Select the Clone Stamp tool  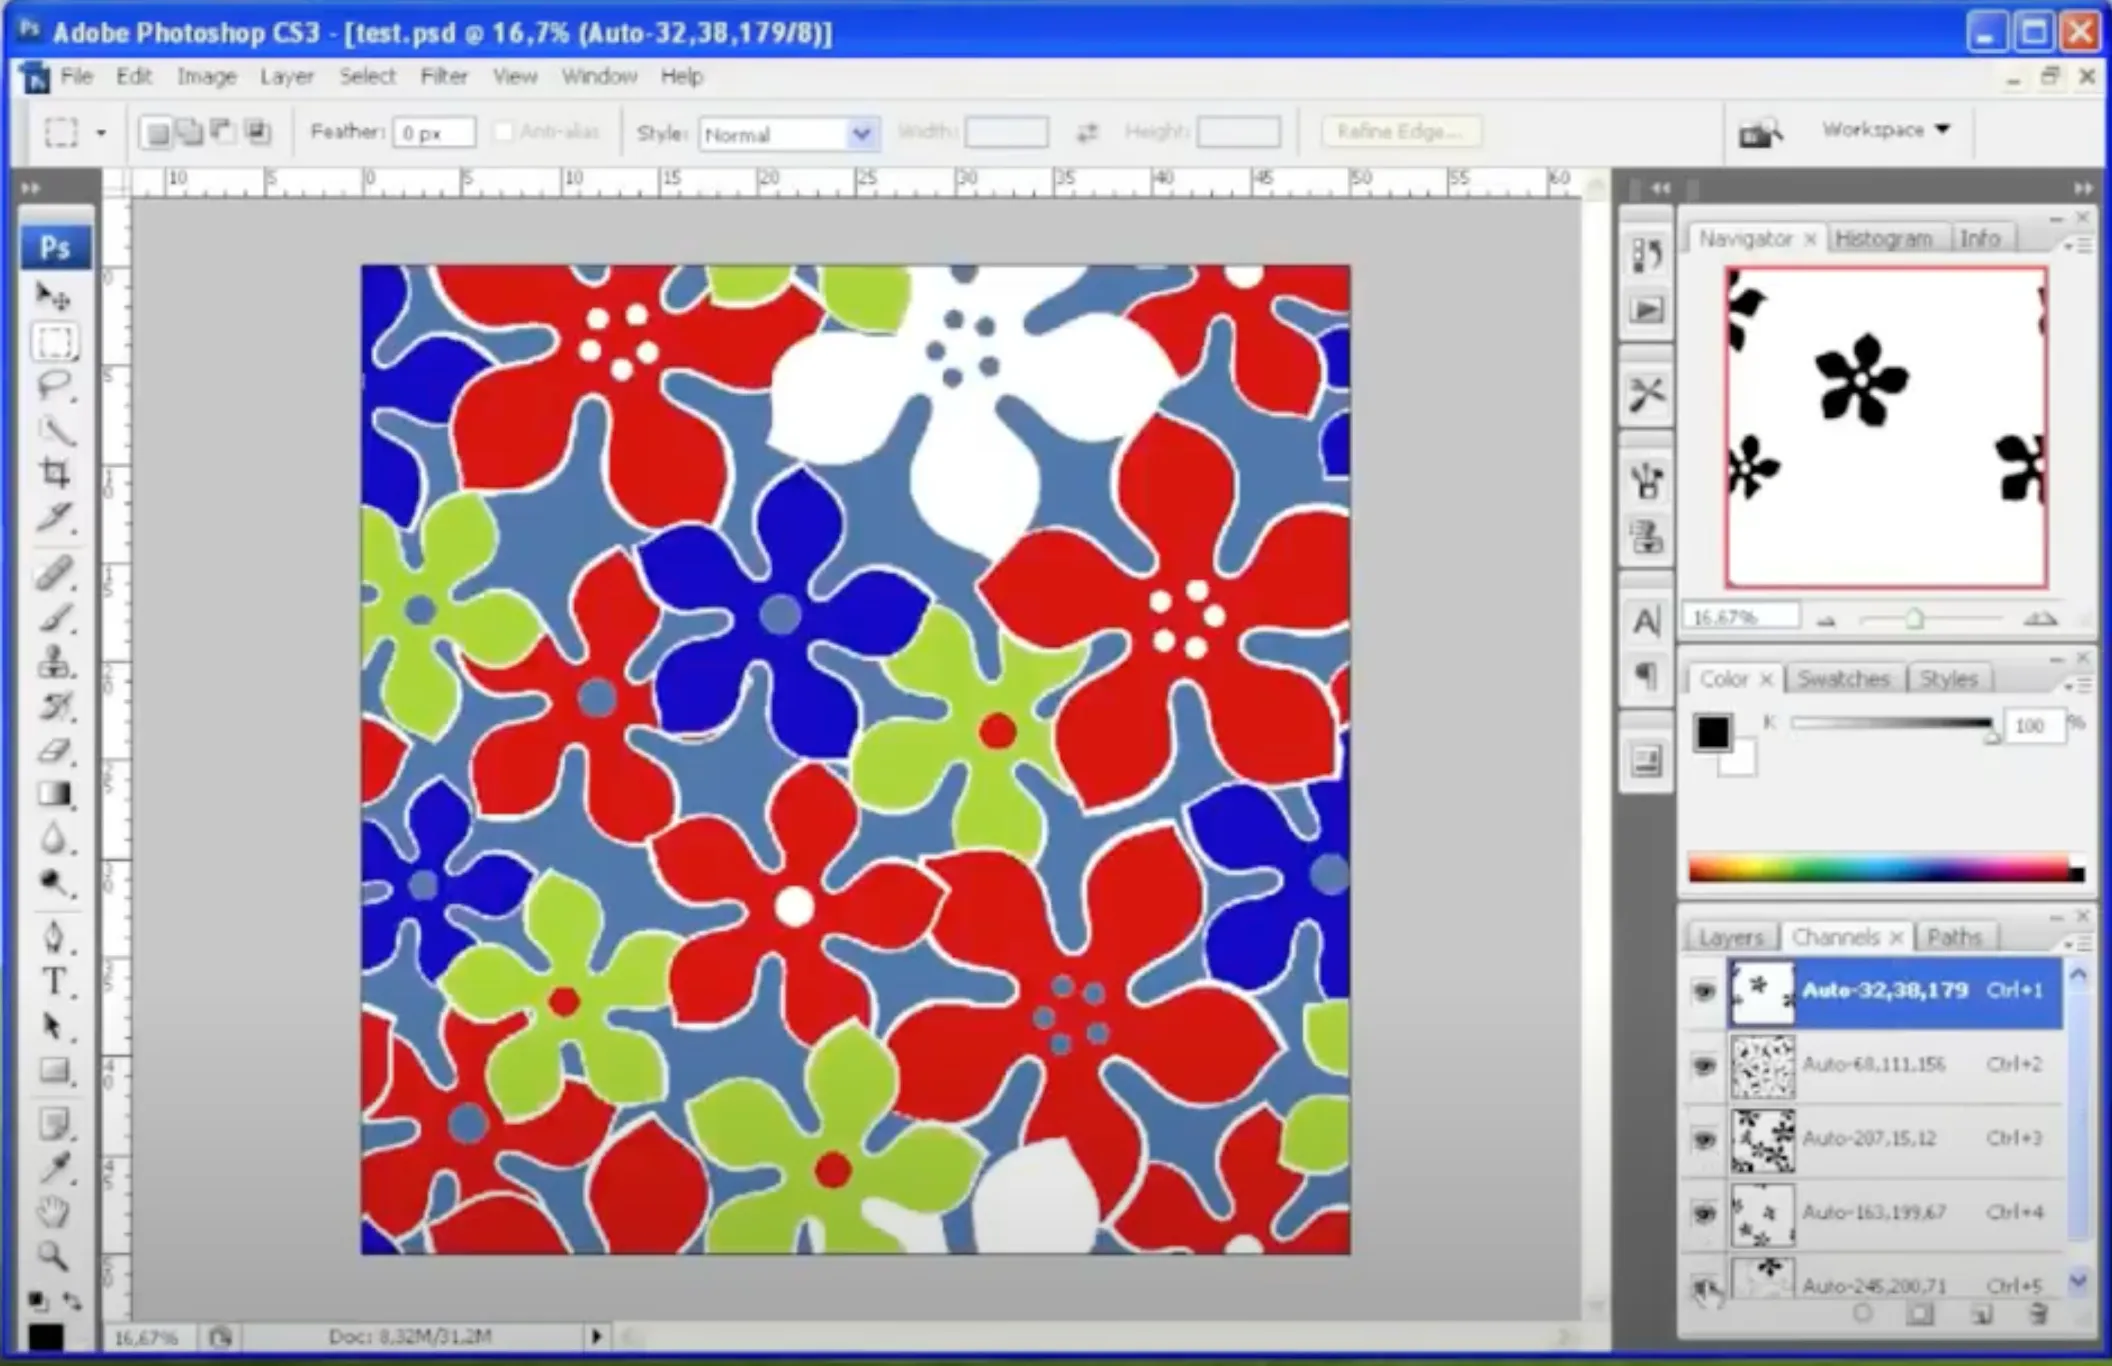click(x=55, y=662)
